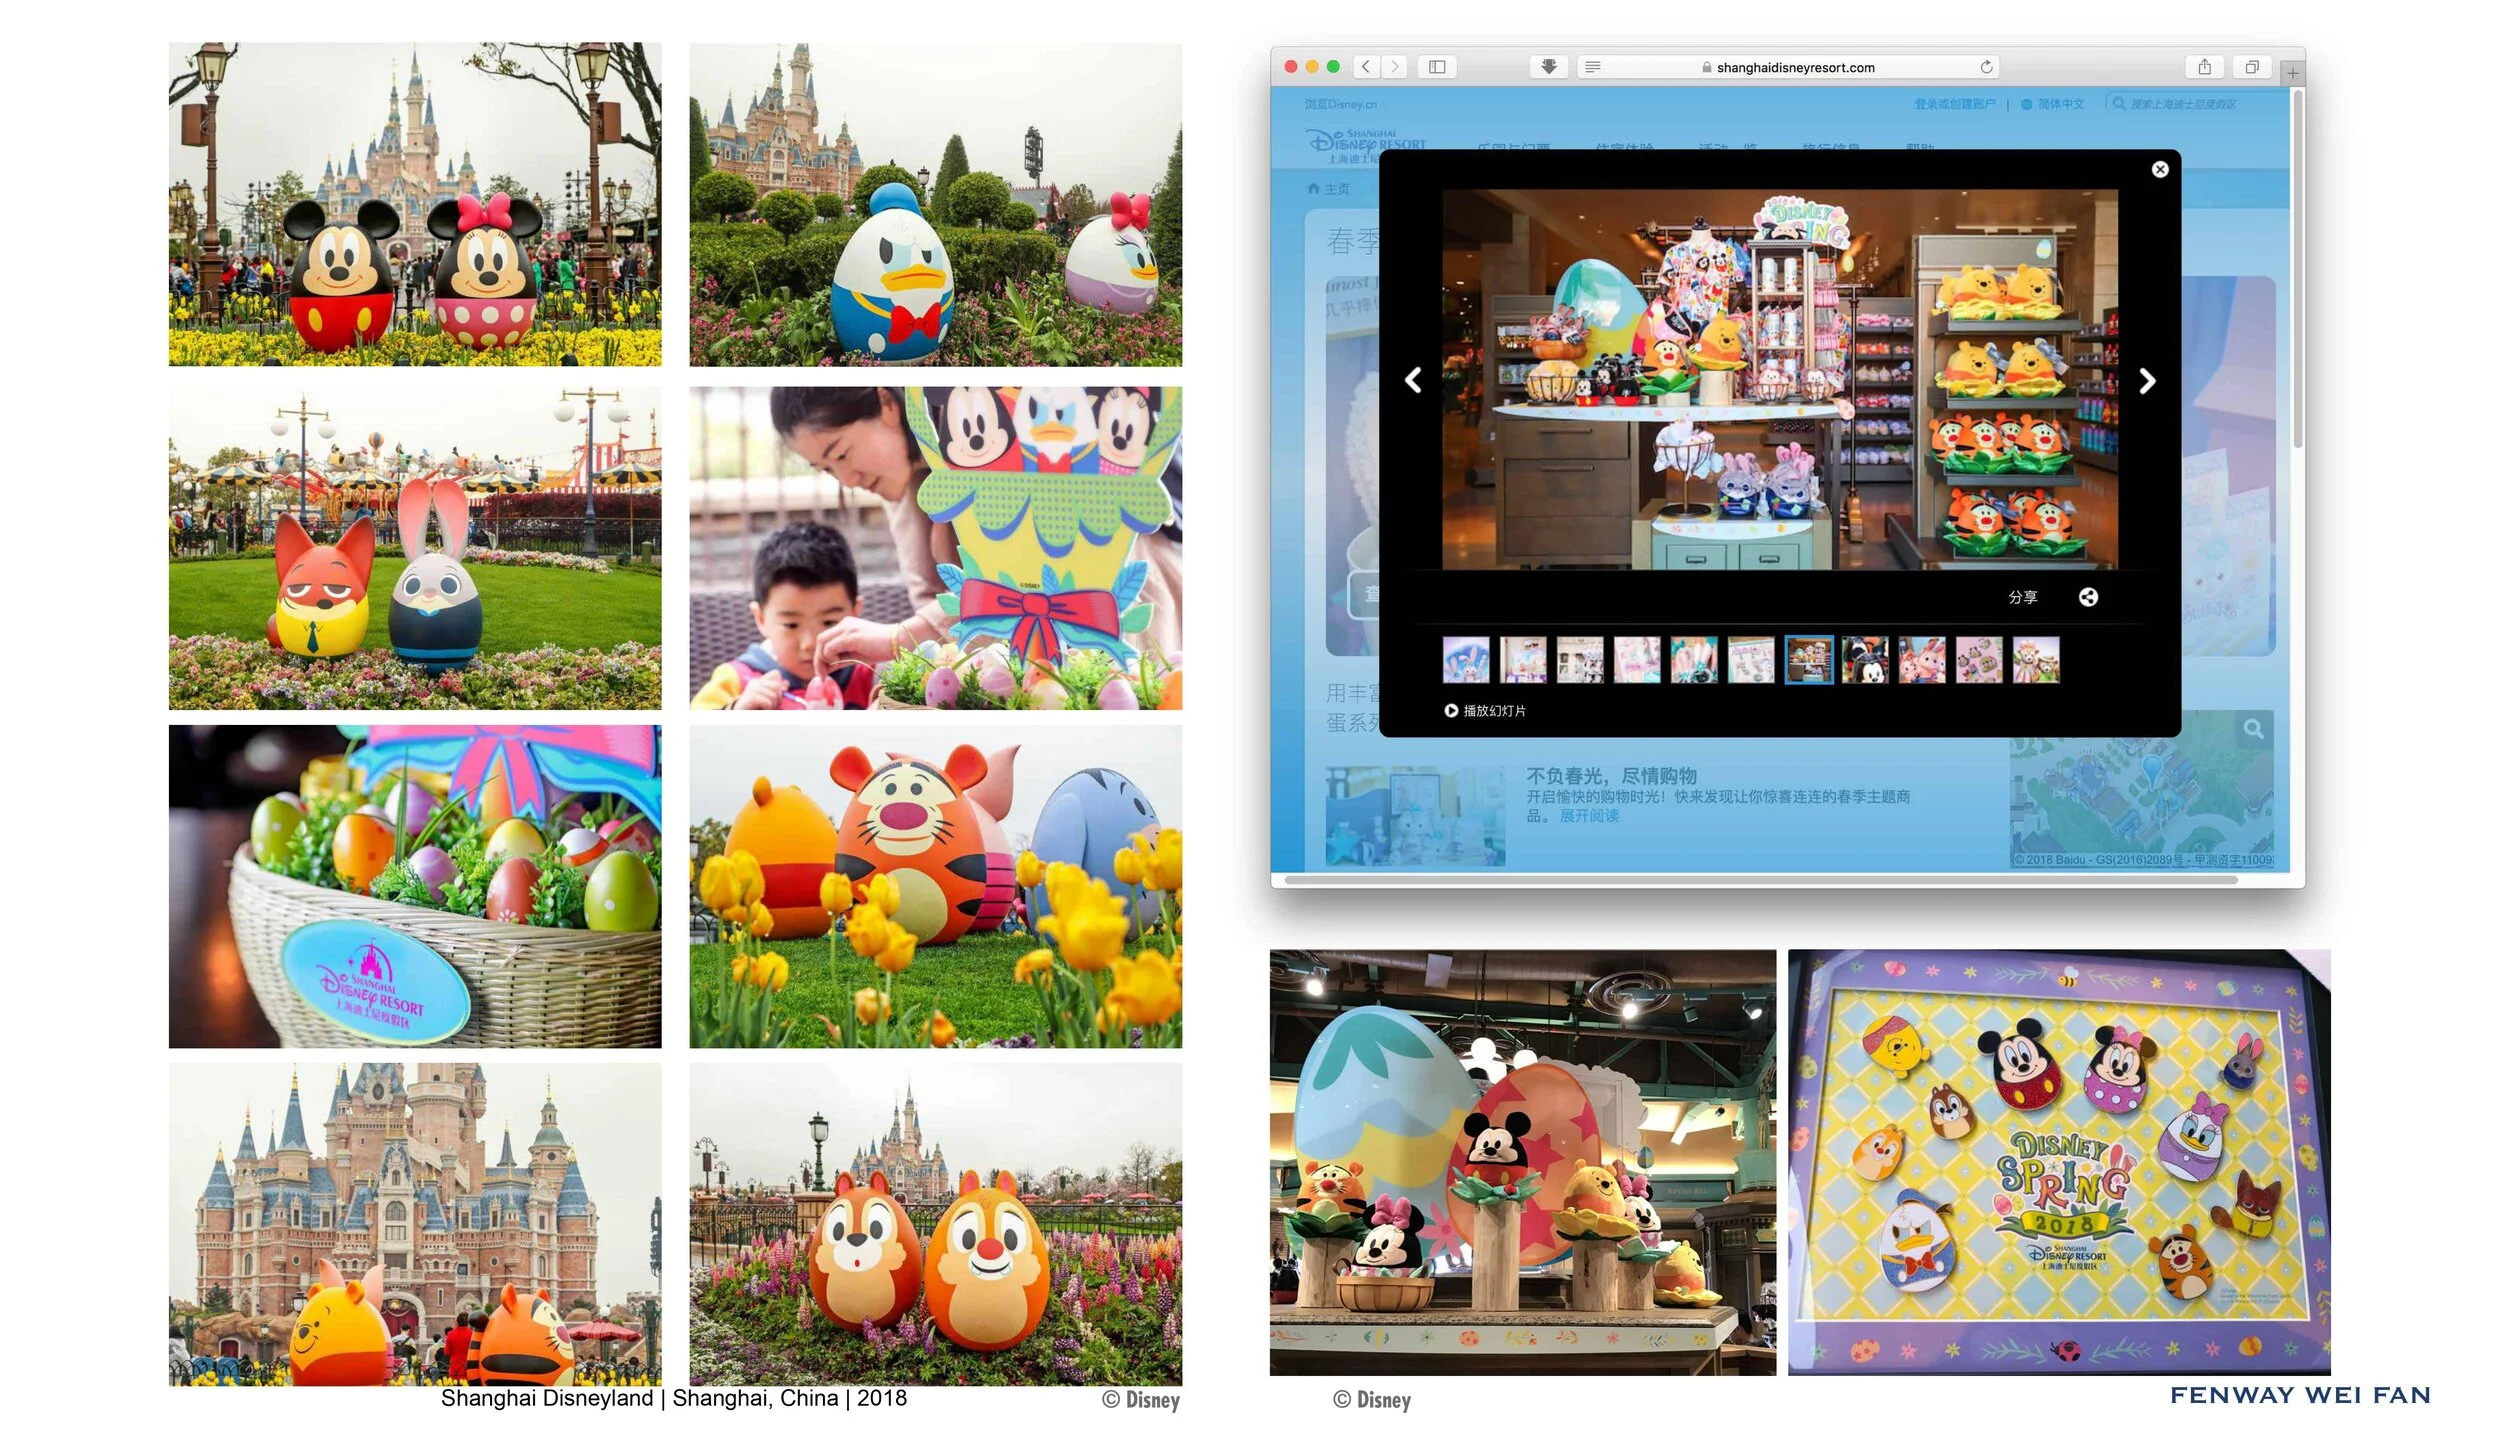This screenshot has height=1453, width=2500.
Task: Open the downloads arrow button in Safari toolbar
Action: click(1548, 67)
